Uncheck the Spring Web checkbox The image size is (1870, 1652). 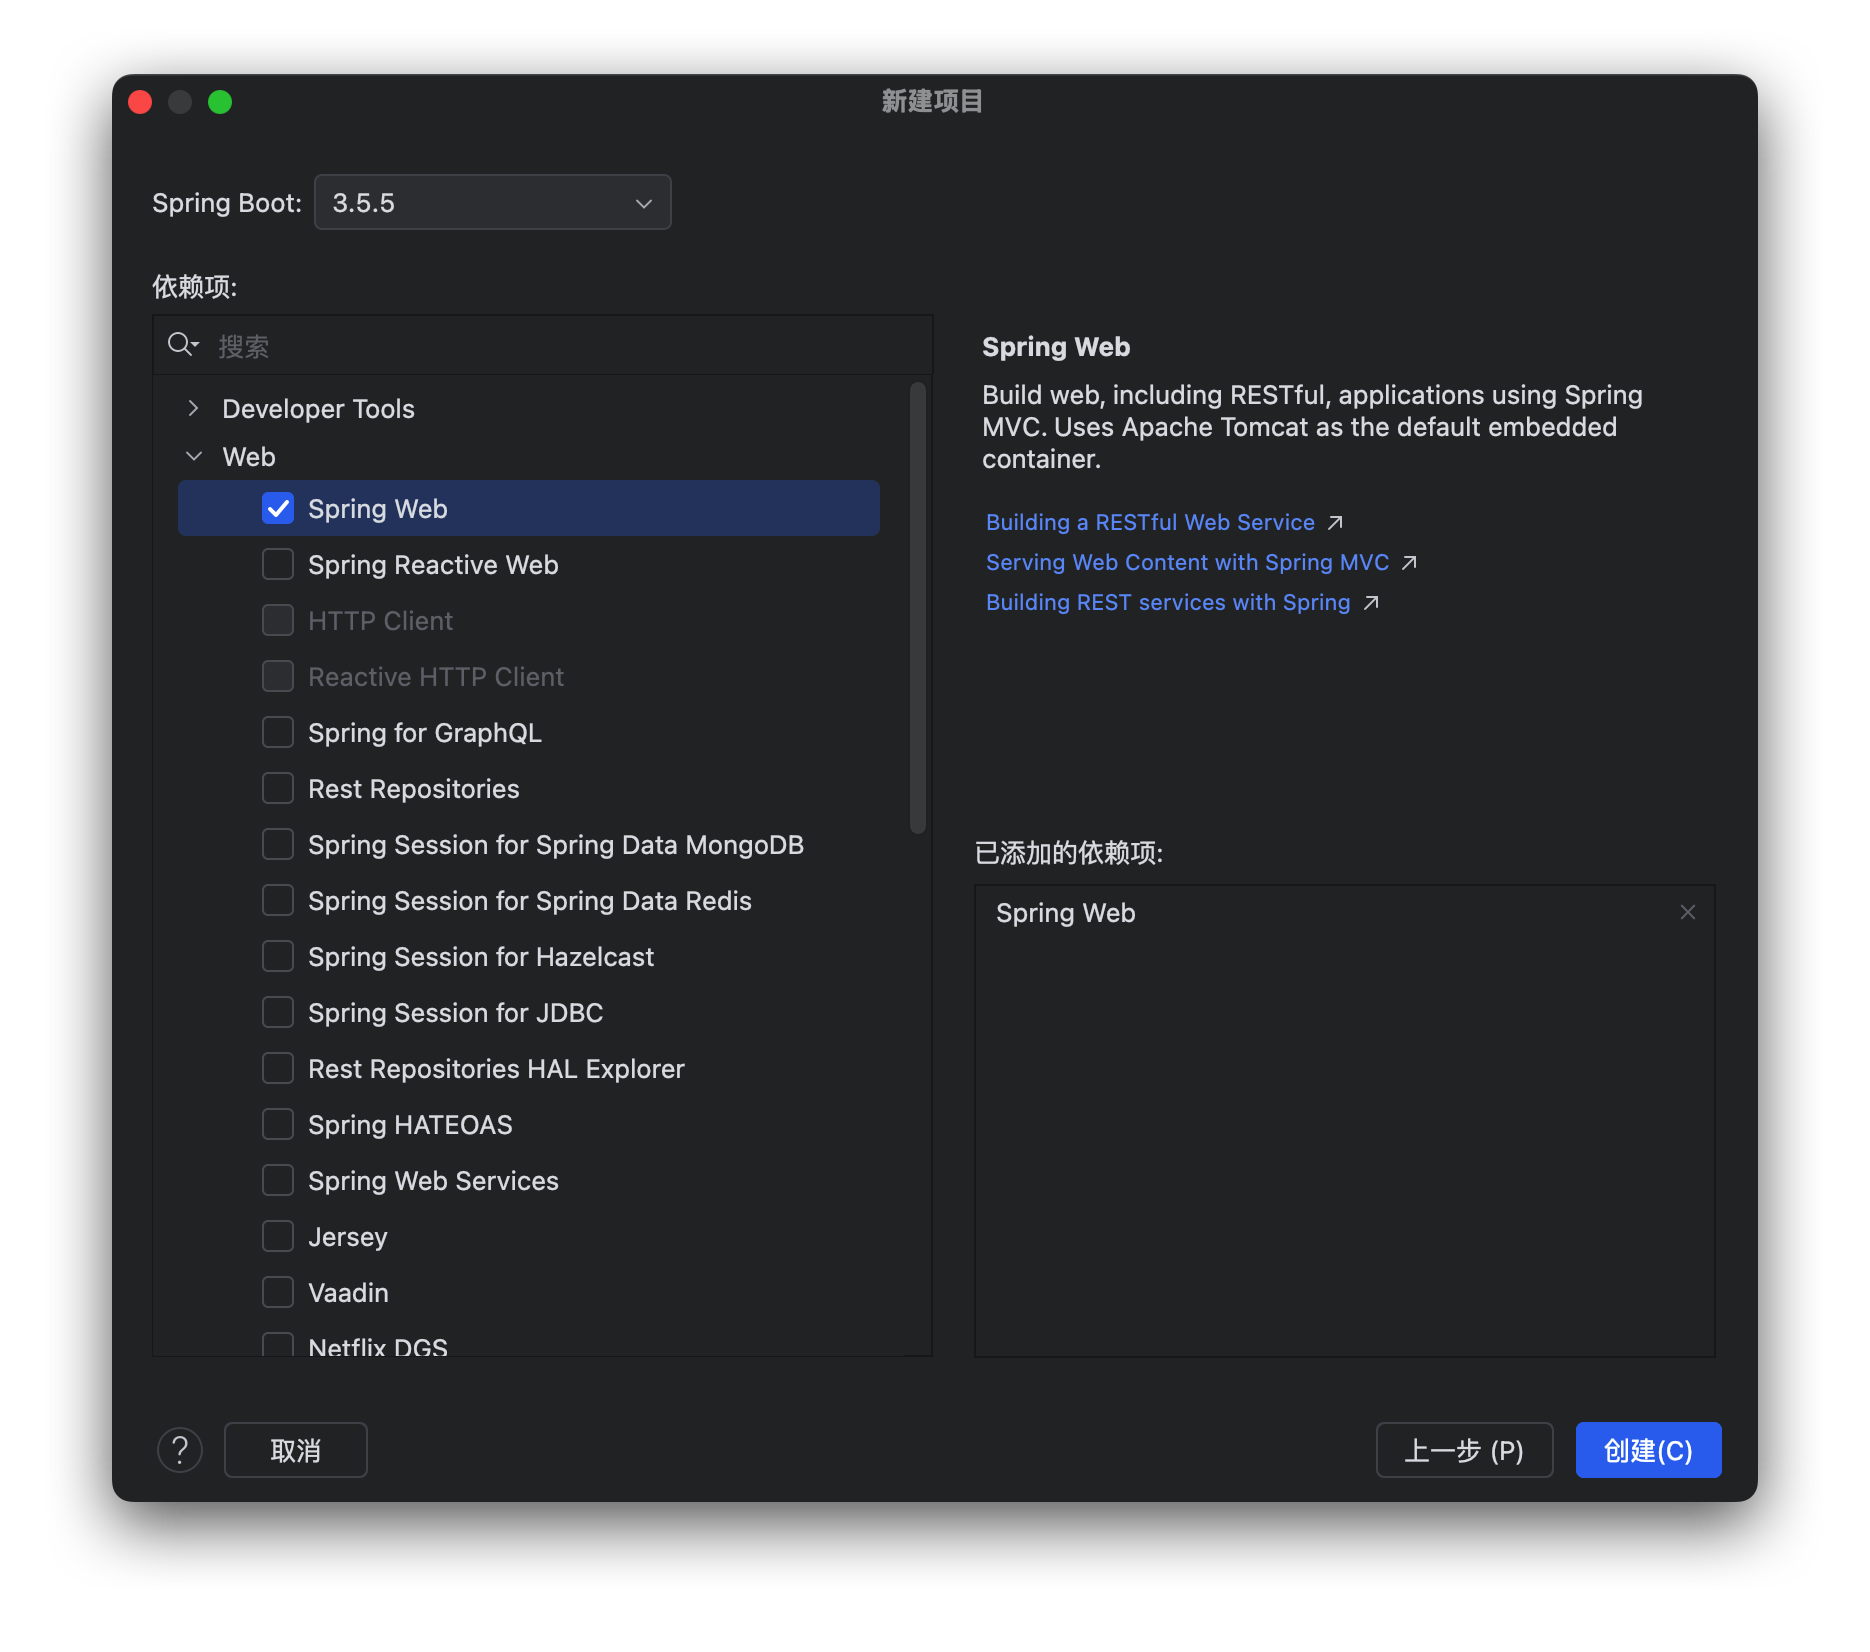(278, 508)
